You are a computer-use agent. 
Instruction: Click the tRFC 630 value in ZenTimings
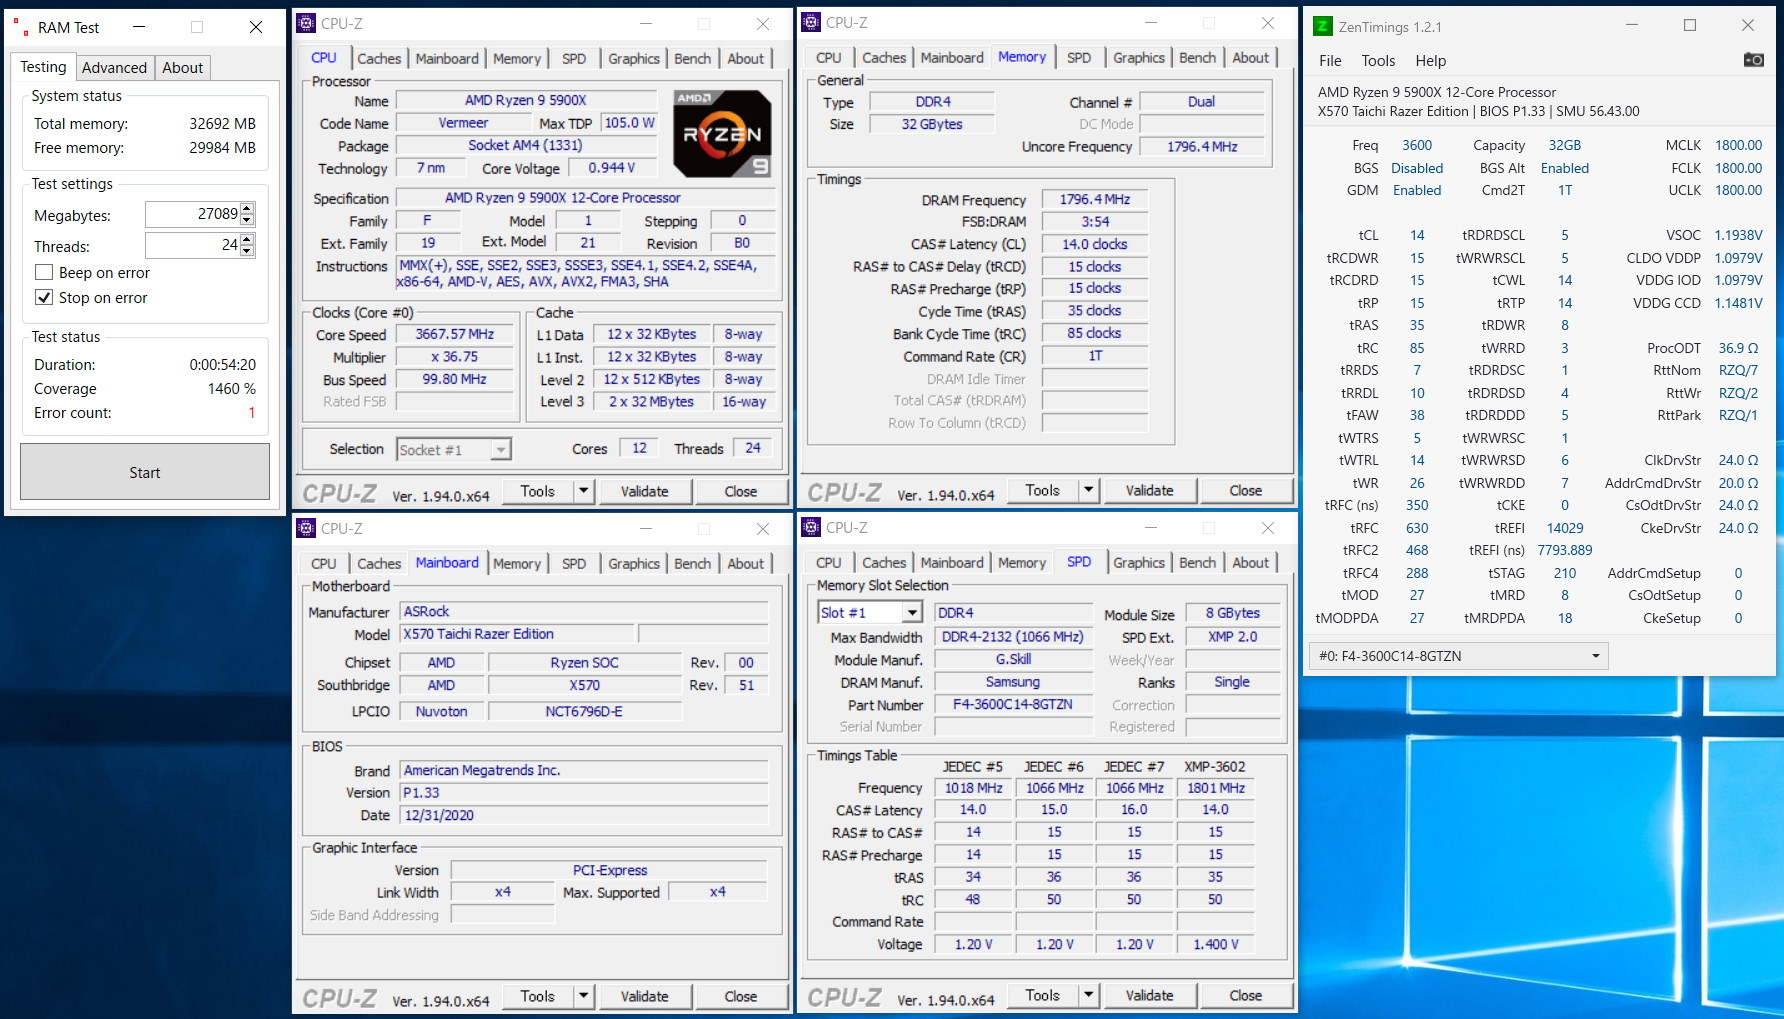click(1417, 528)
